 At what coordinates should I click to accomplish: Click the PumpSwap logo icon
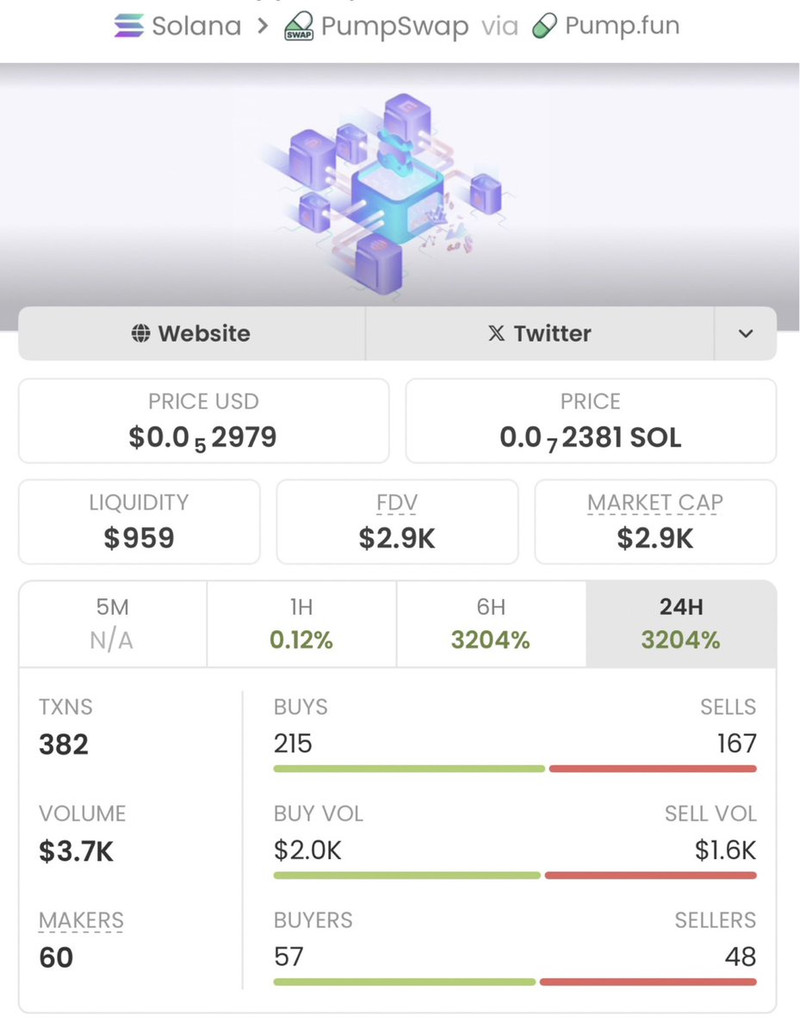[x=299, y=26]
